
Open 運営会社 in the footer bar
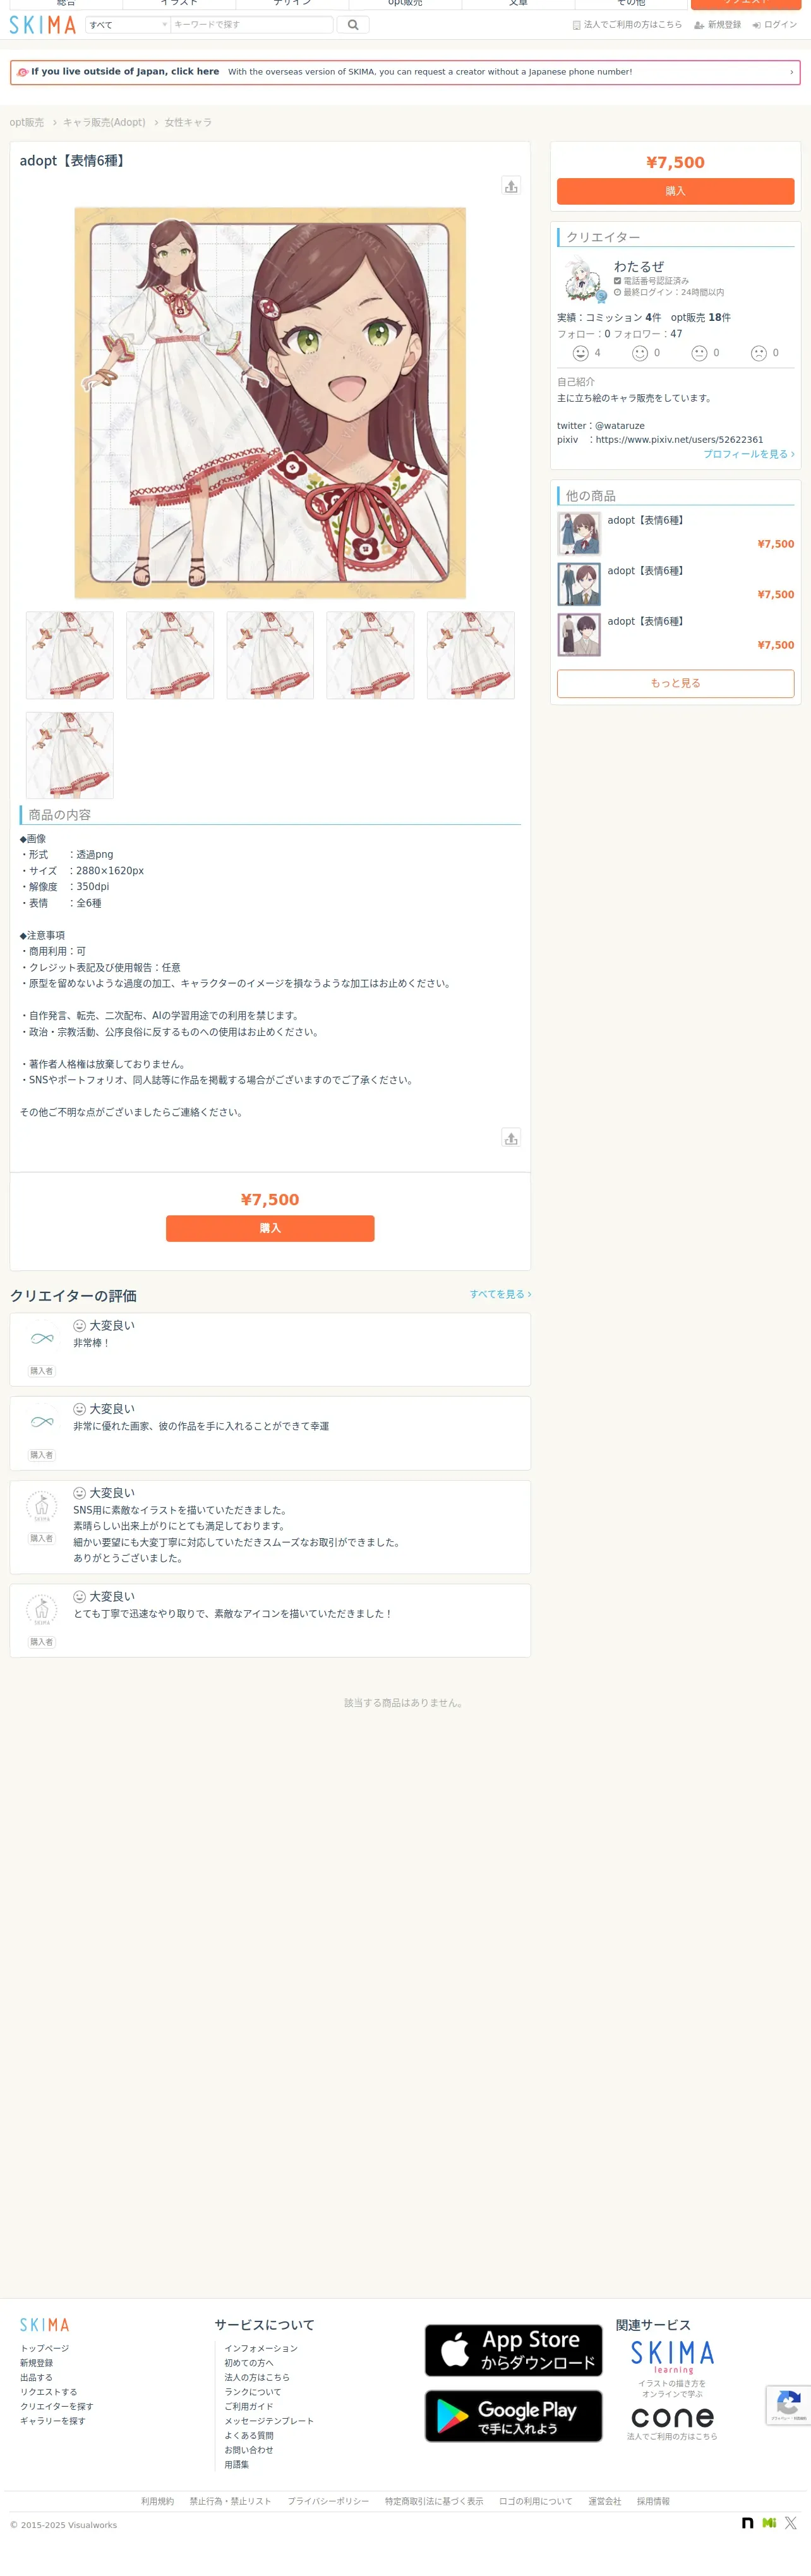click(x=605, y=2501)
